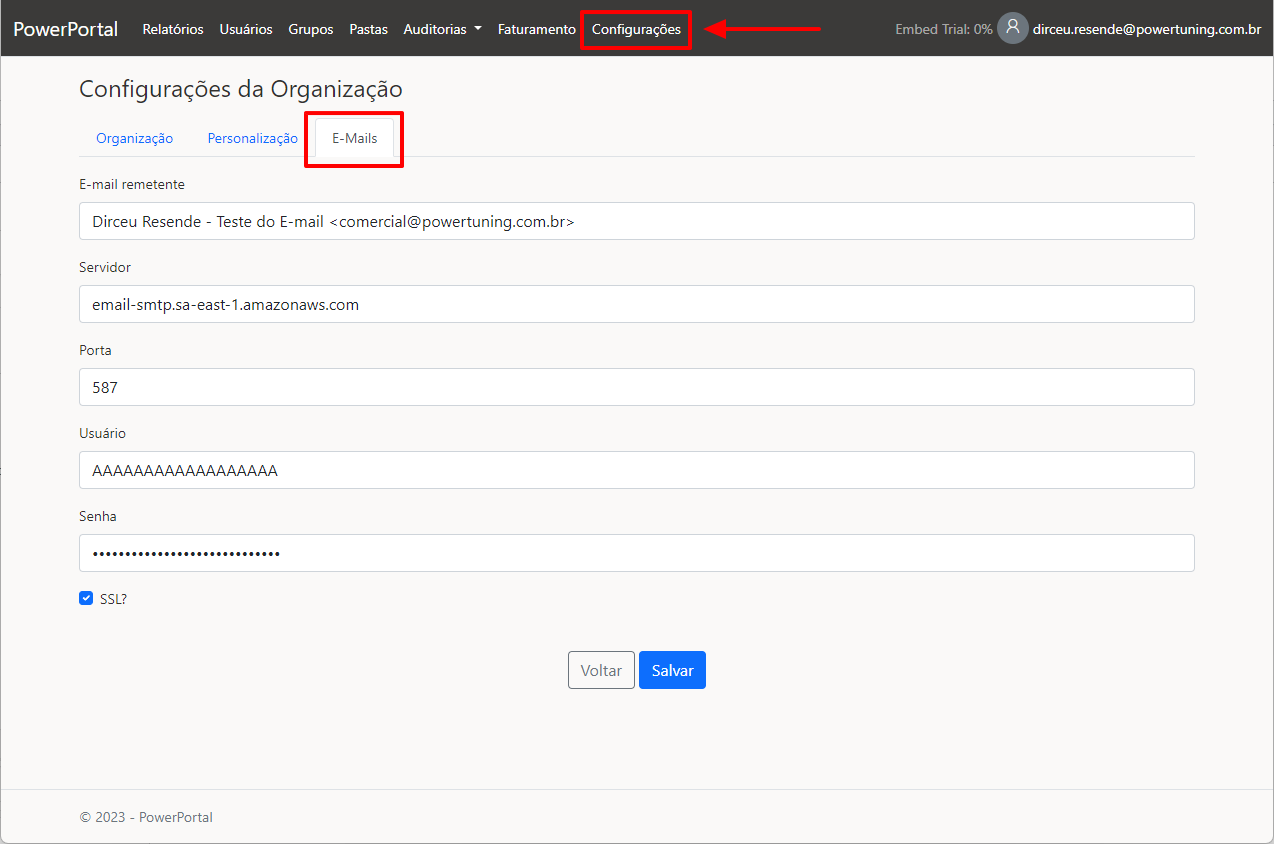Viewport: 1274px width, 844px height.
Task: Click into the Porta field
Action: click(x=636, y=387)
